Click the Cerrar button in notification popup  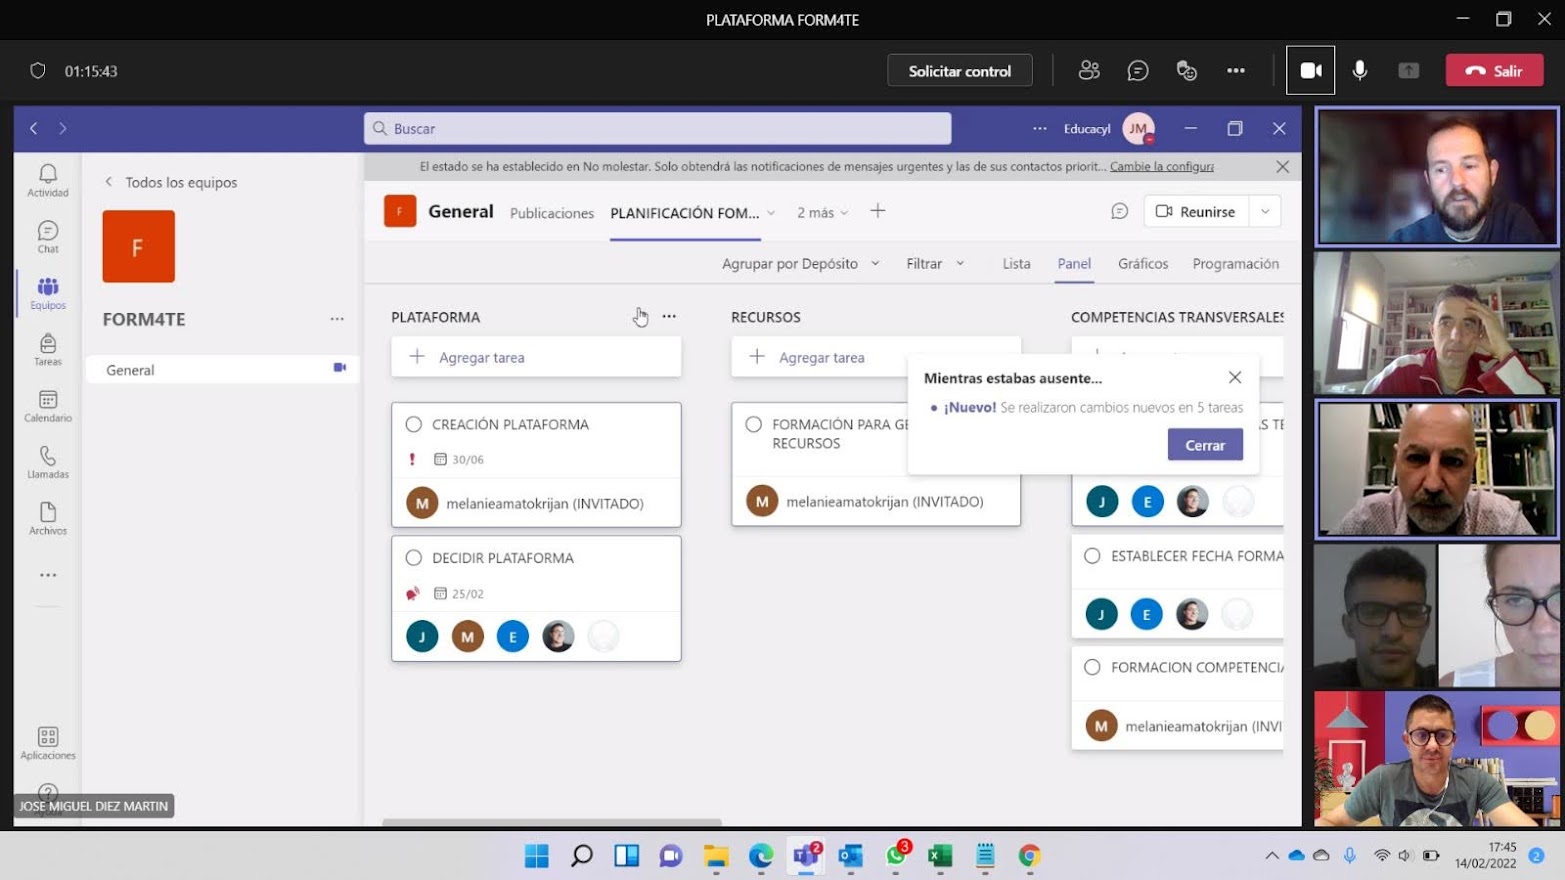pyautogui.click(x=1204, y=445)
